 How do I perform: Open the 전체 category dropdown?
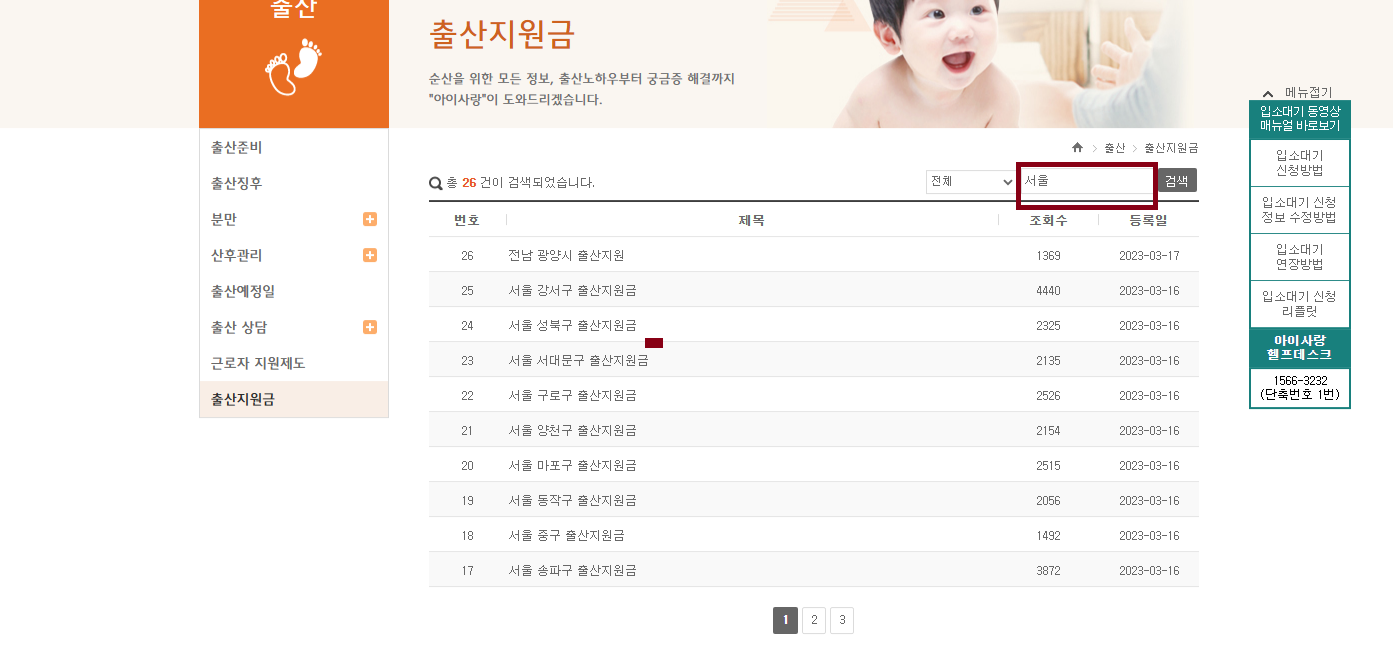970,181
